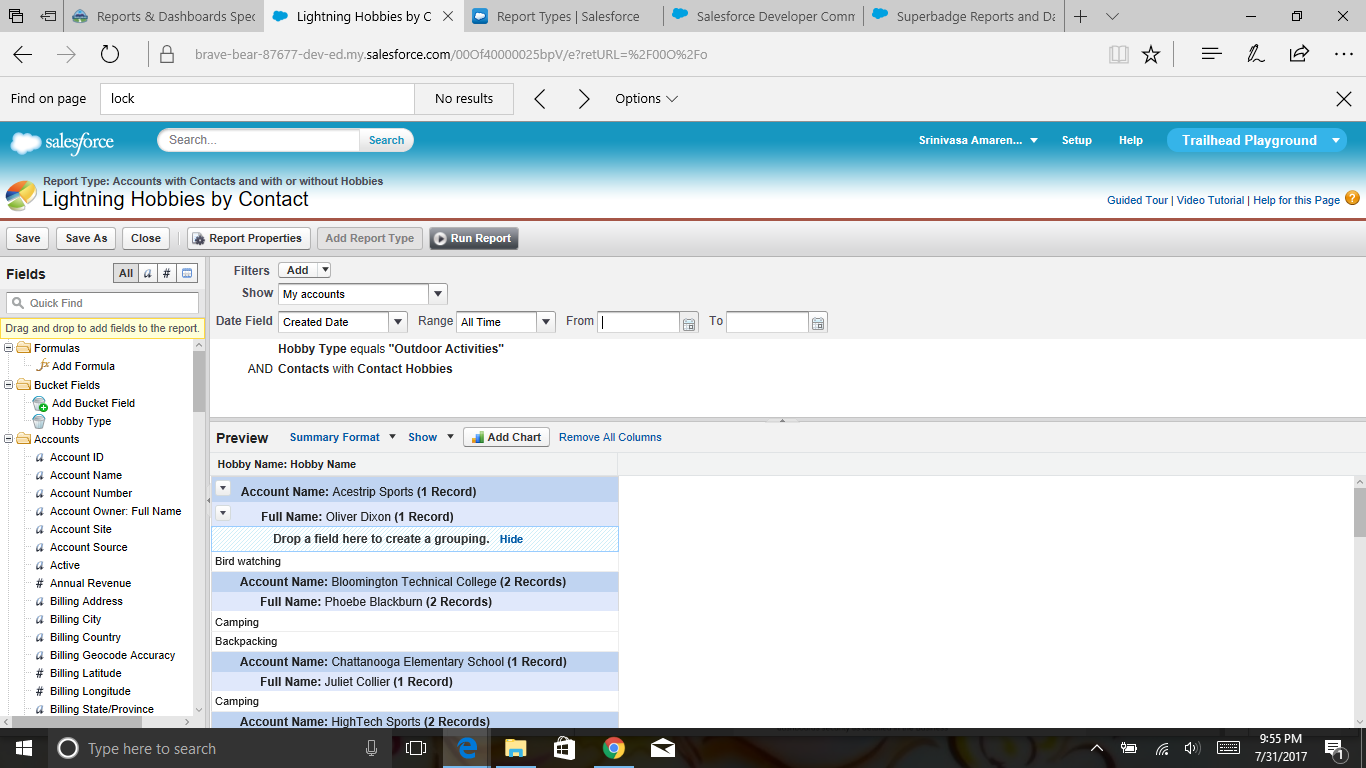Open Find on page Options menu
This screenshot has height=768, width=1366.
646,99
